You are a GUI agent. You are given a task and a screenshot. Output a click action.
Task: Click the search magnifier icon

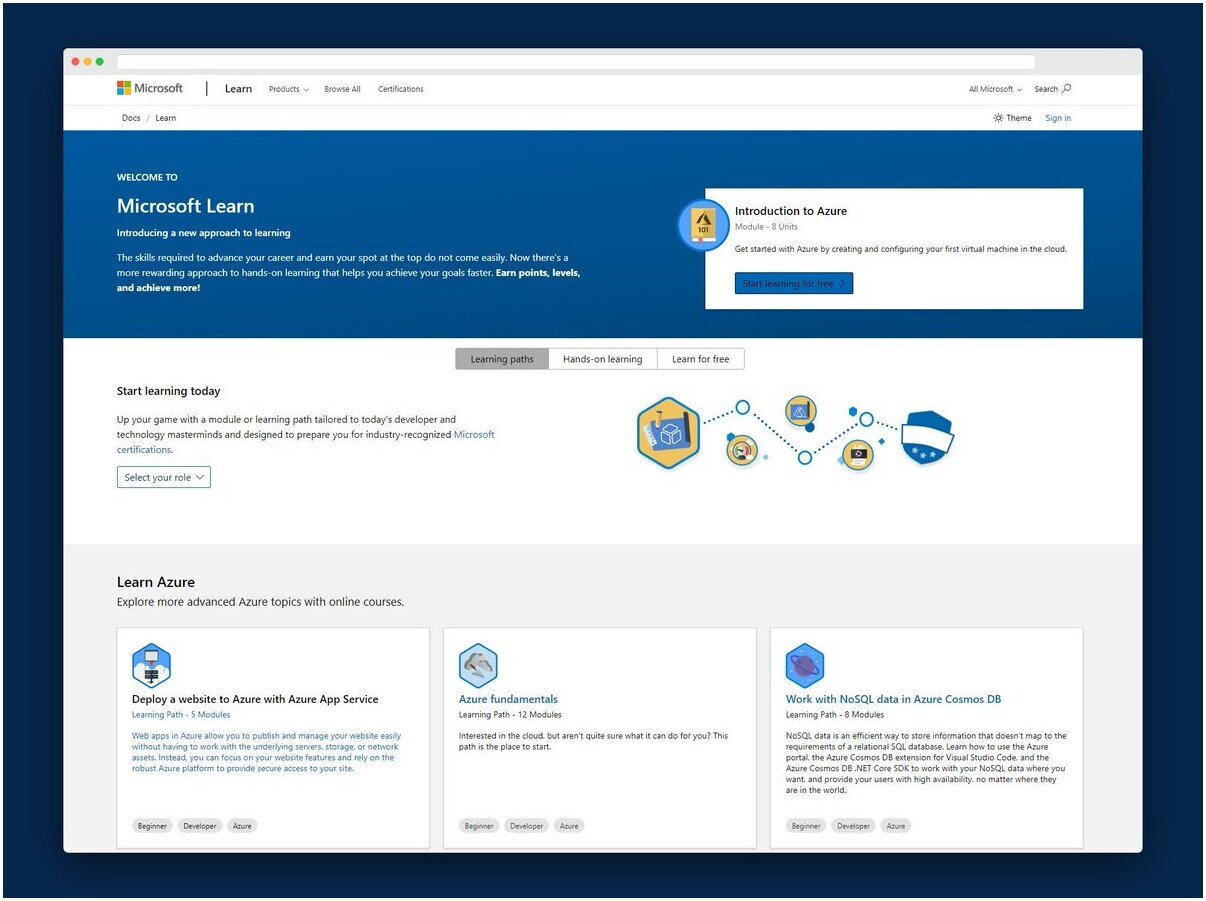coord(1067,88)
